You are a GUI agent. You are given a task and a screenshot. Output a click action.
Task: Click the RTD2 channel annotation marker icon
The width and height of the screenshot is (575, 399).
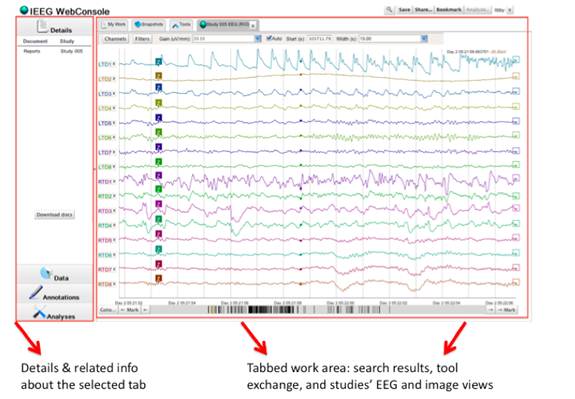[x=158, y=189]
